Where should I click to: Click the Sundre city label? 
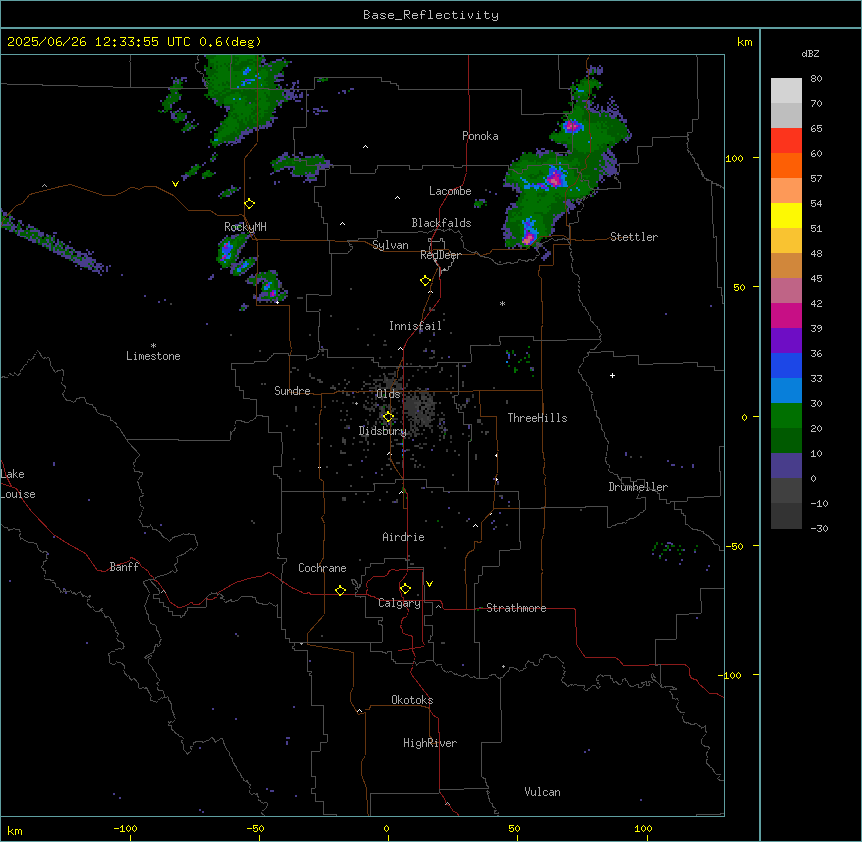292,391
